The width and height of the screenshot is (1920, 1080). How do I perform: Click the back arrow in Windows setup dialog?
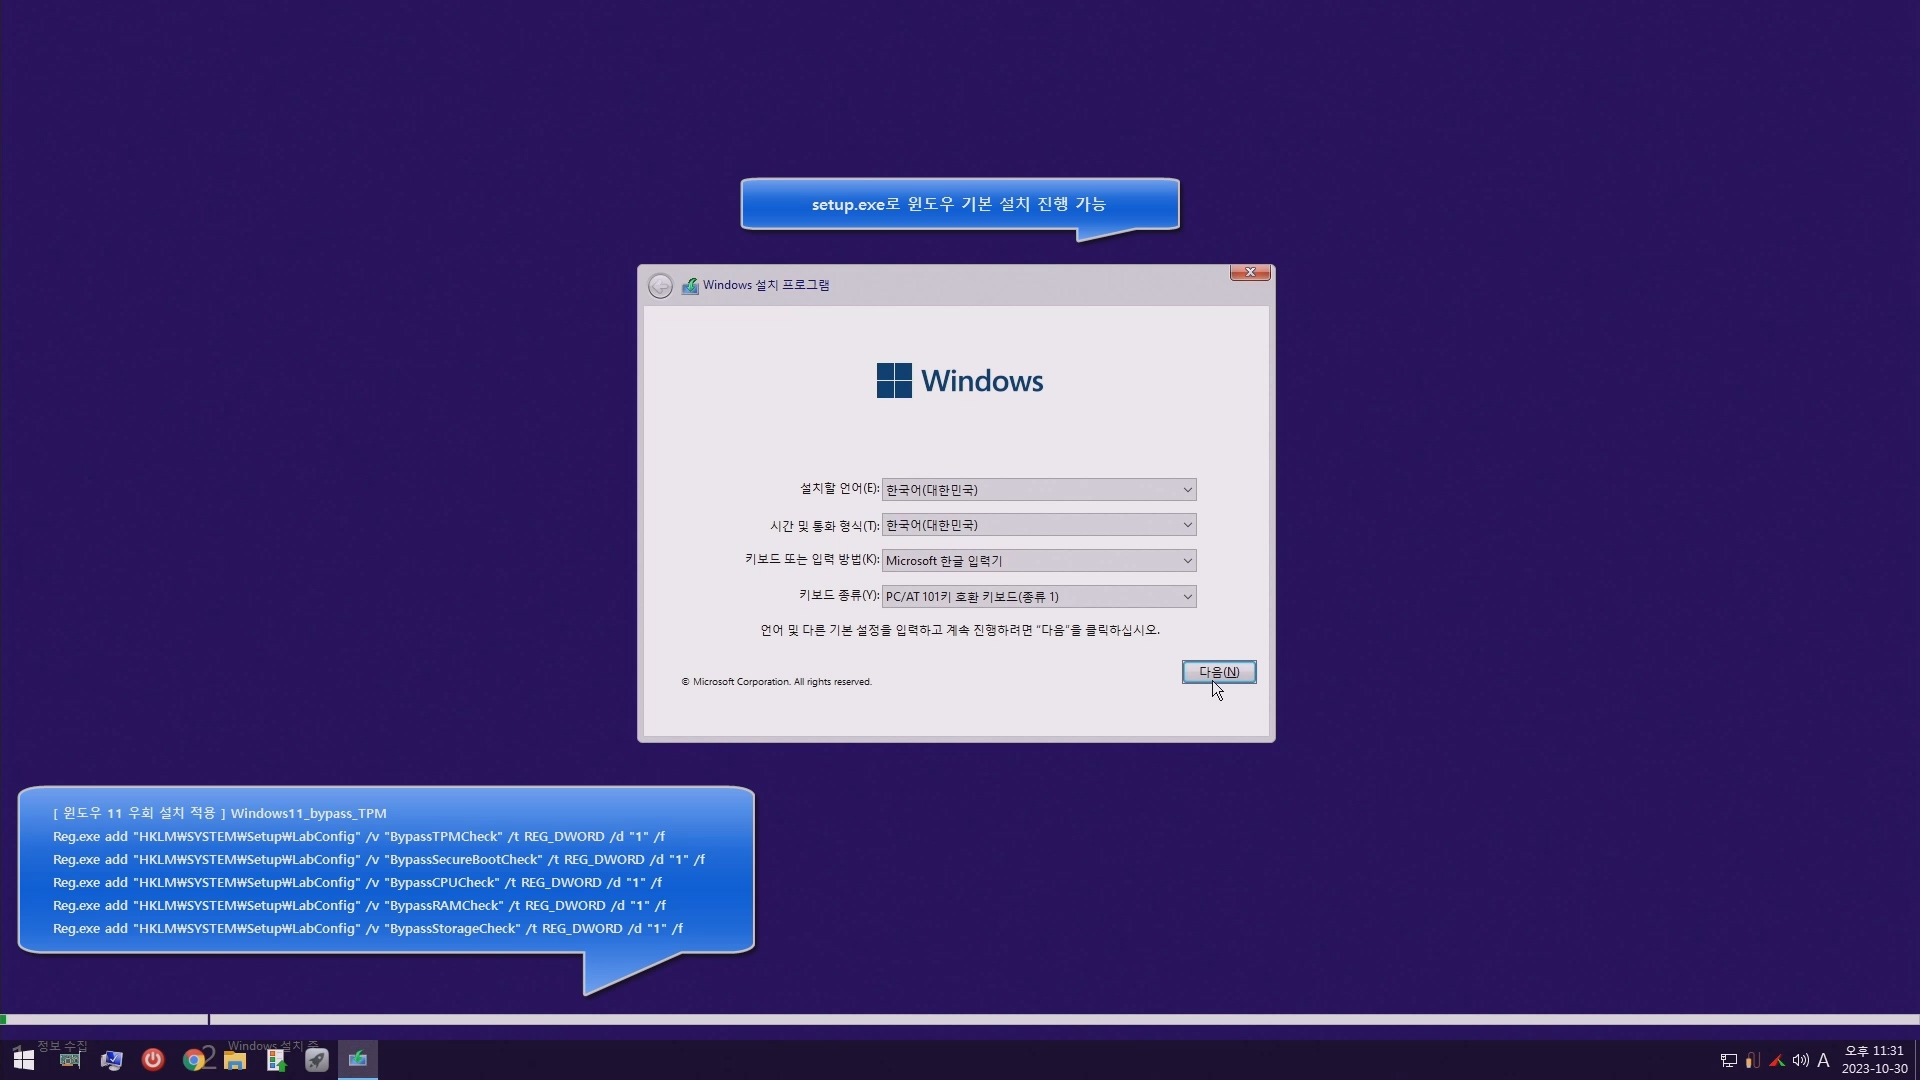660,286
